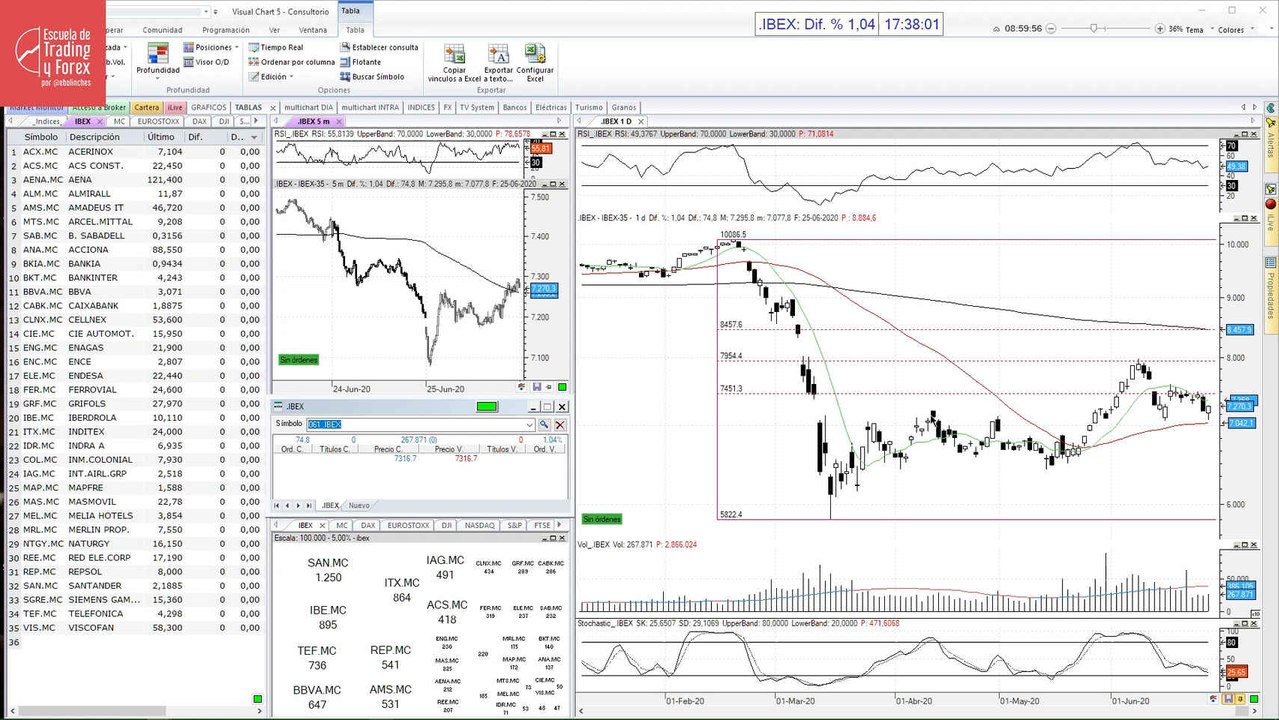Switch to multichart DIA workspace
1279x720 pixels.
(308, 107)
